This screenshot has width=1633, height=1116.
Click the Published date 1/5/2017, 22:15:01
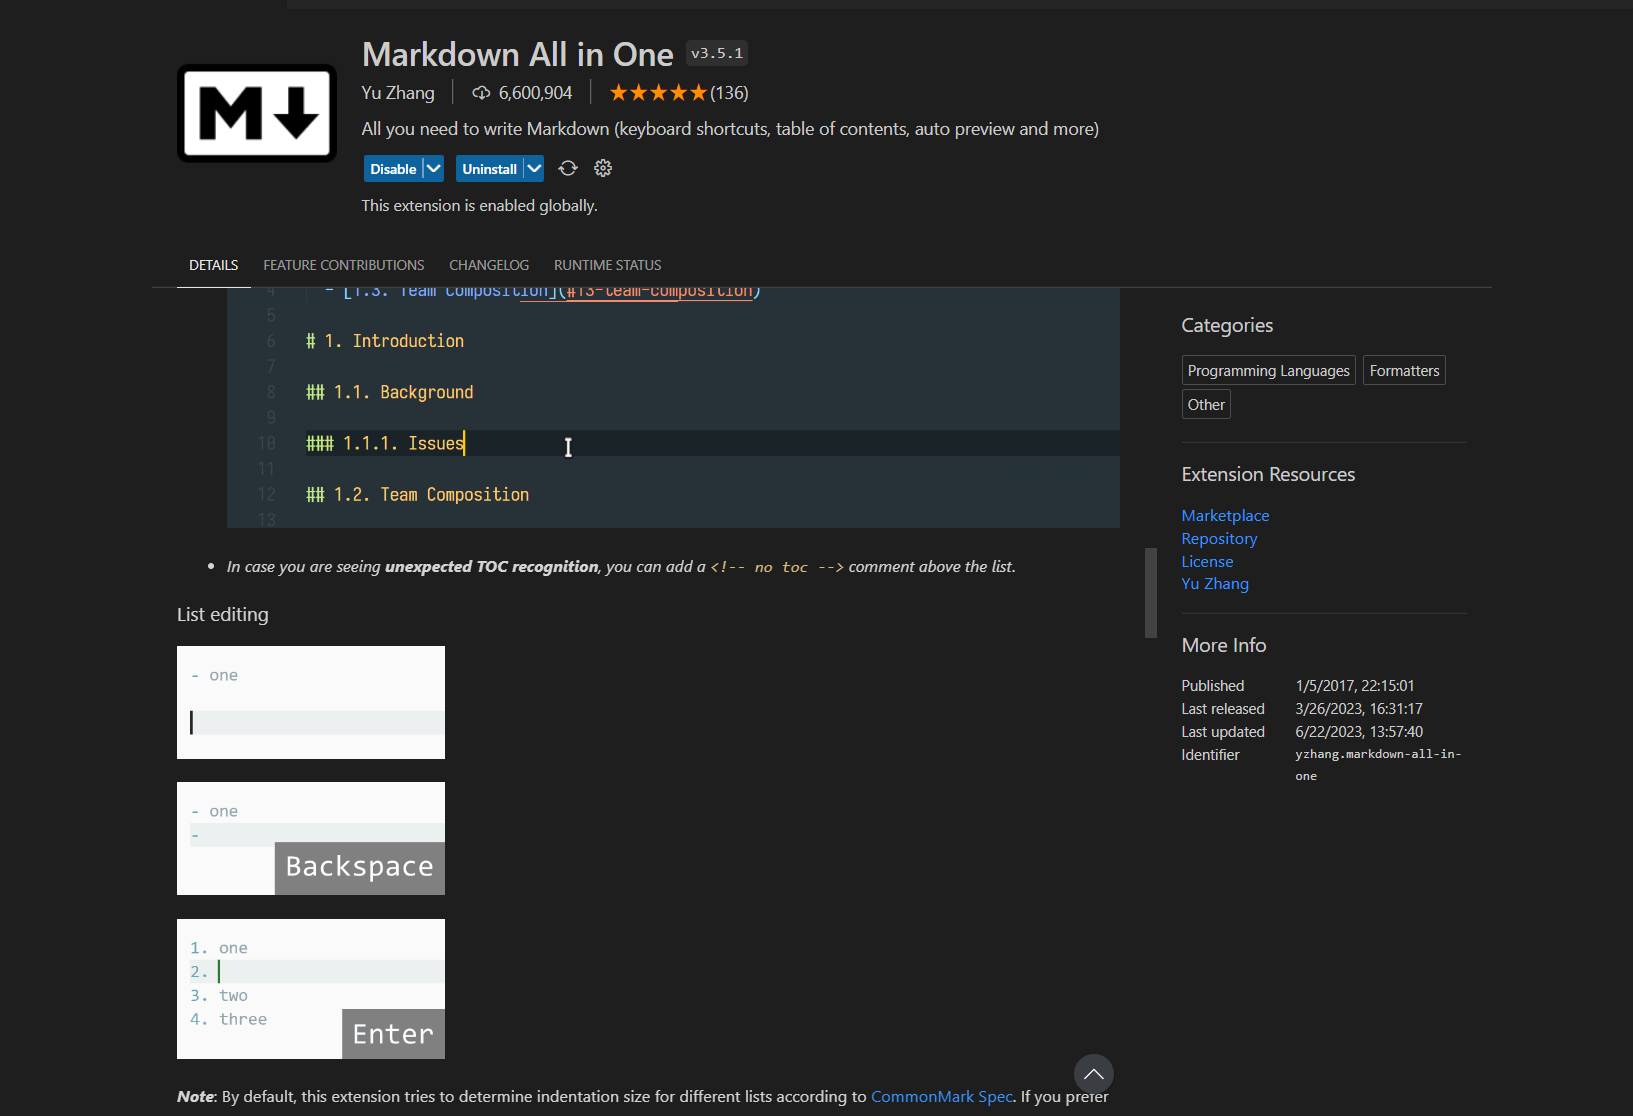coord(1355,686)
